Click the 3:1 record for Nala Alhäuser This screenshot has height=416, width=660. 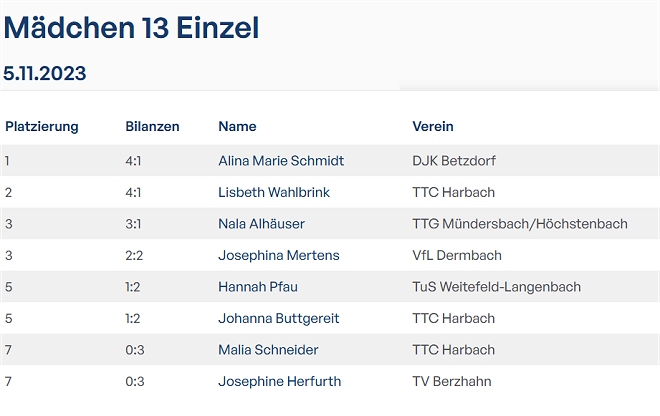[134, 224]
